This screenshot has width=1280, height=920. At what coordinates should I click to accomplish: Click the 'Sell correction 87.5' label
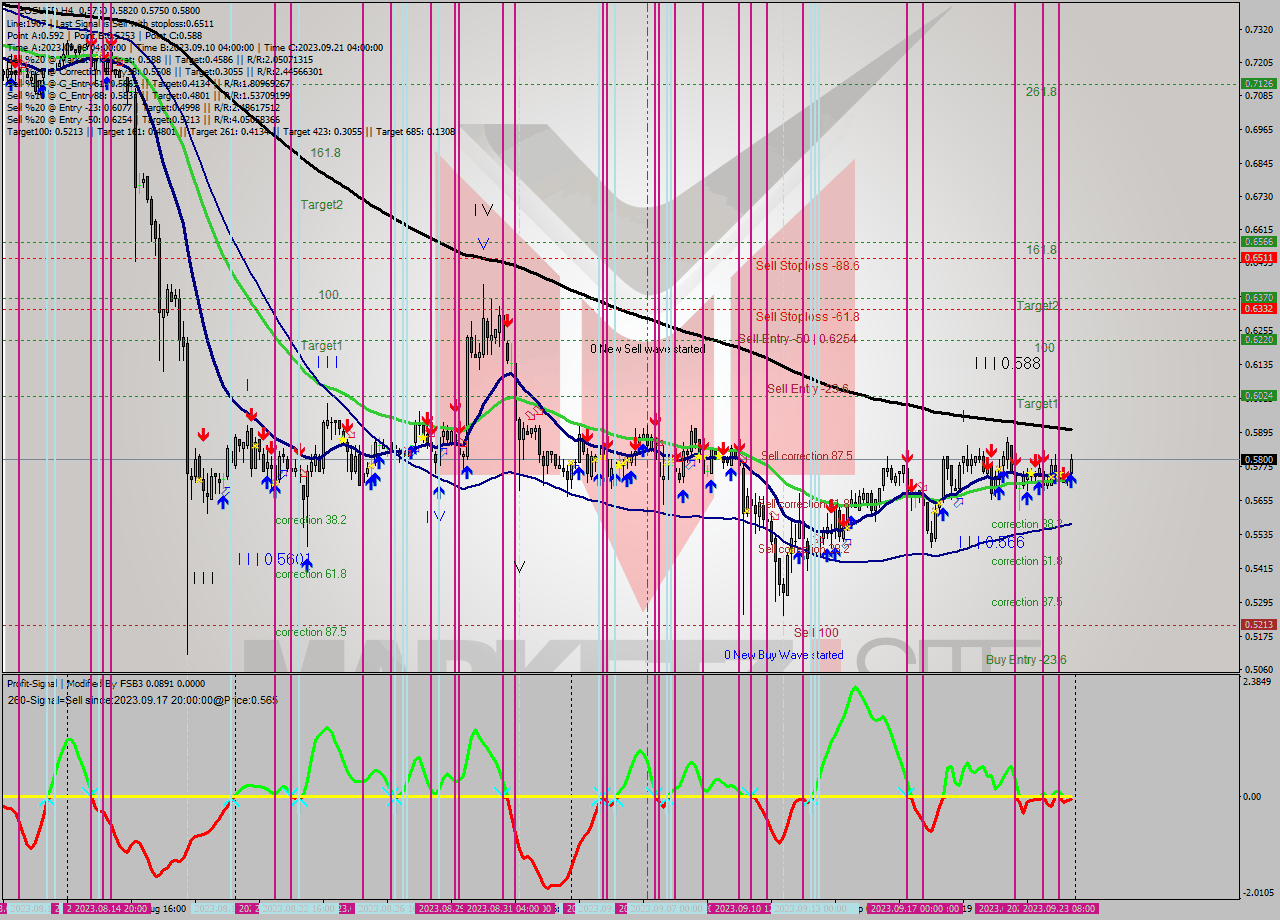[x=807, y=456]
